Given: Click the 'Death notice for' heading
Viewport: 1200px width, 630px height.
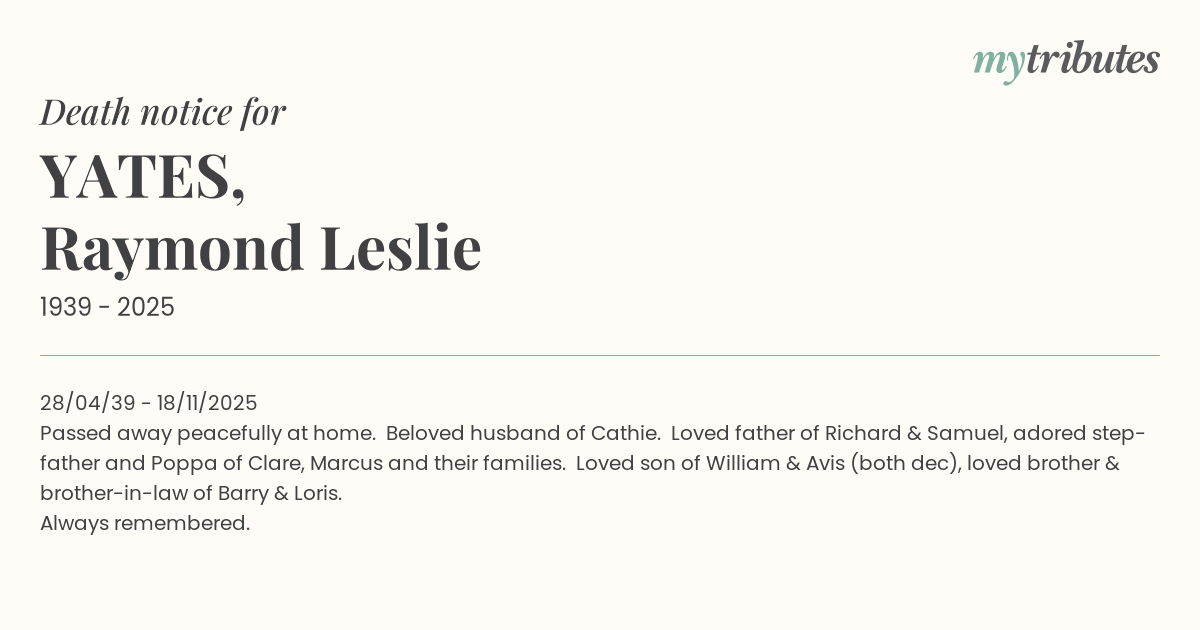Looking at the screenshot, I should (x=163, y=112).
